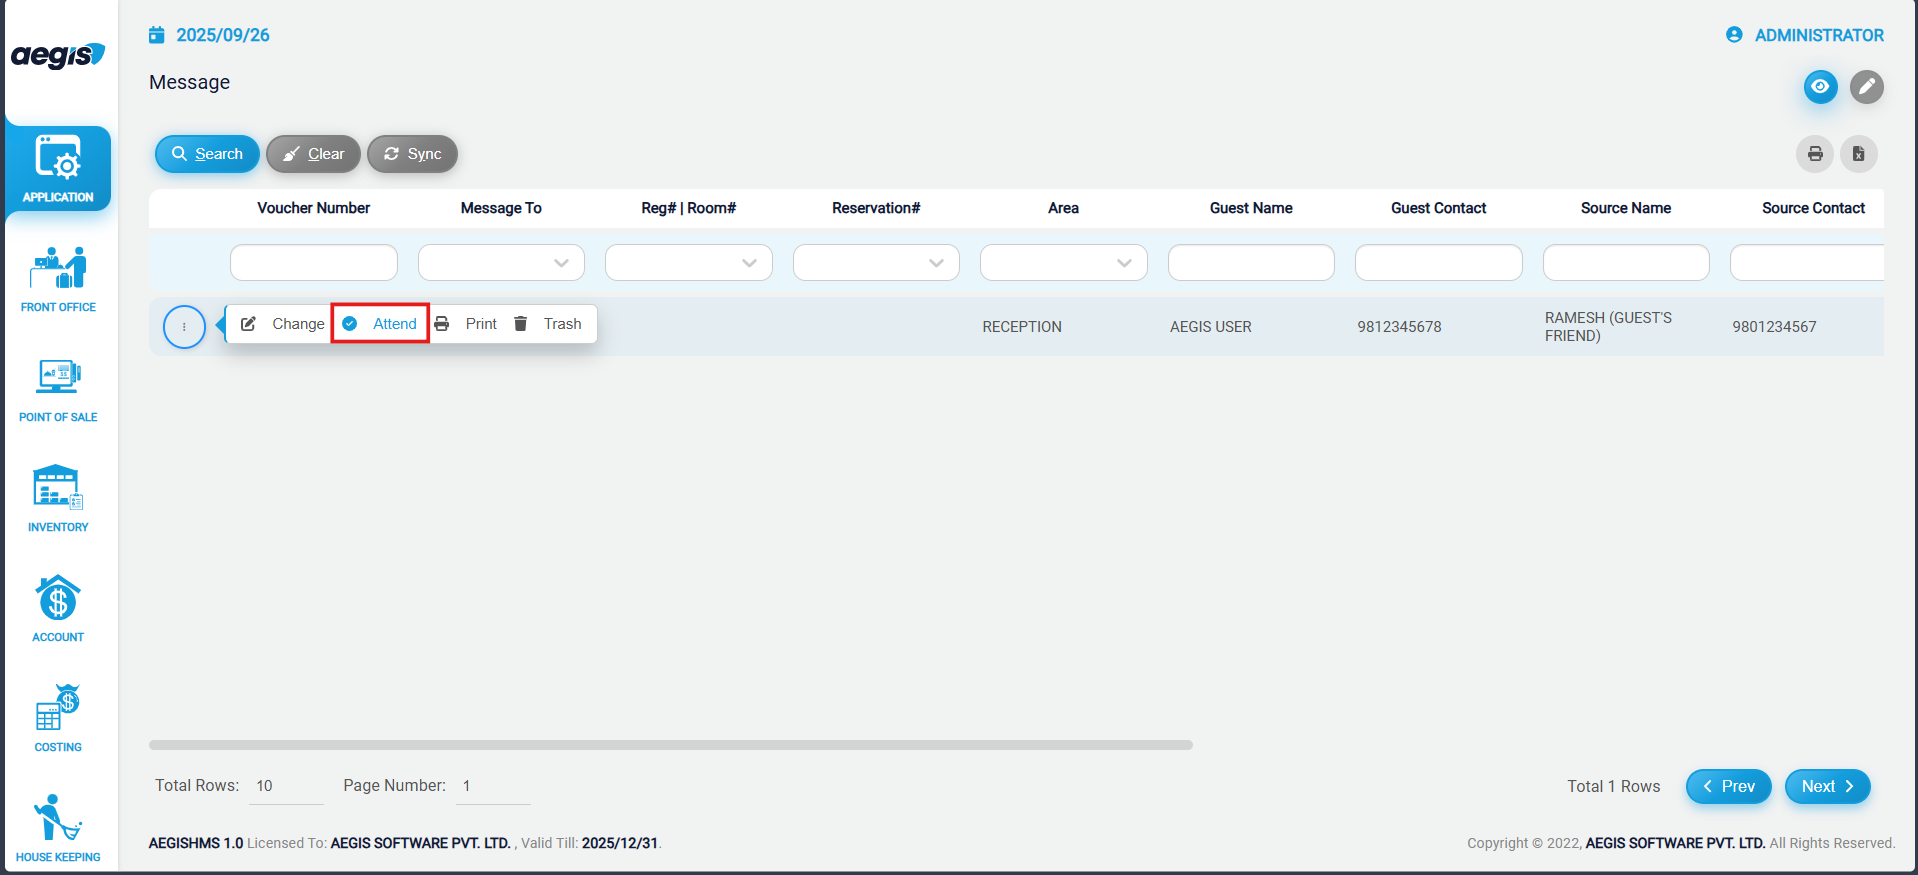1918x875 pixels.
Task: Expand the Area filter dropdown
Action: pos(1063,263)
